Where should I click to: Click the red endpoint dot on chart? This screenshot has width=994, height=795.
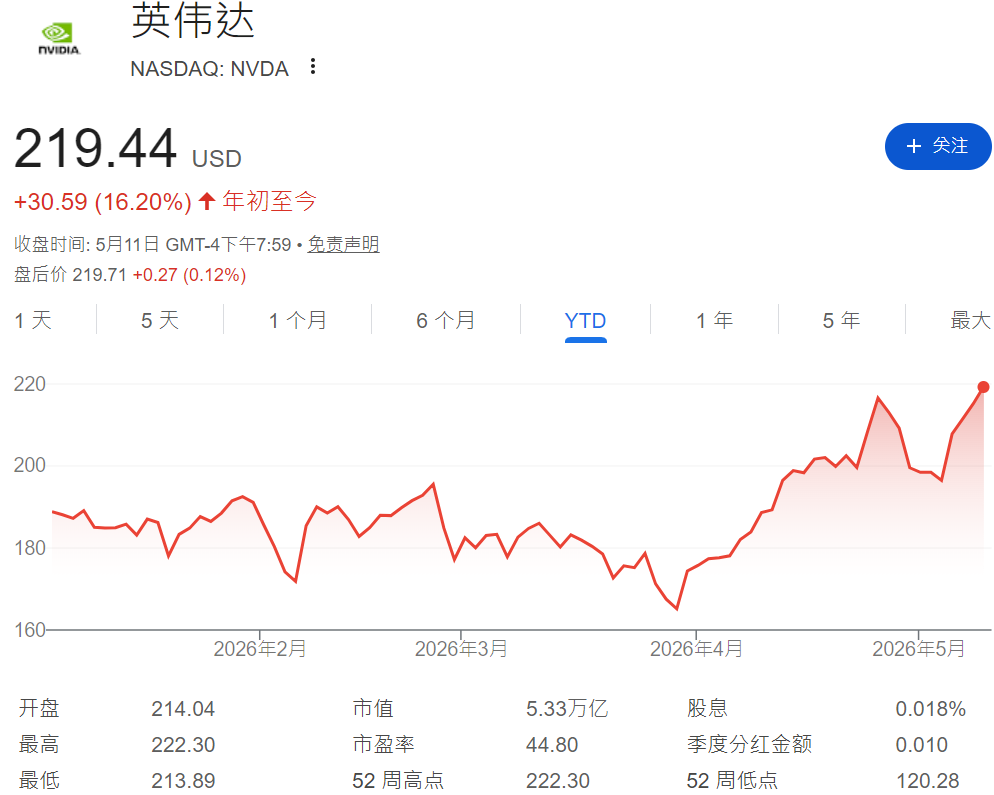(983, 387)
